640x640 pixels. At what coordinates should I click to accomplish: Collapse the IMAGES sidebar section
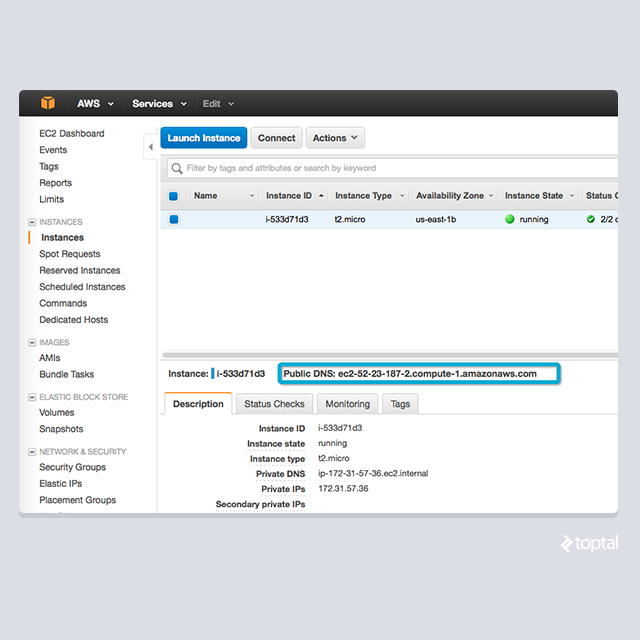tap(32, 342)
